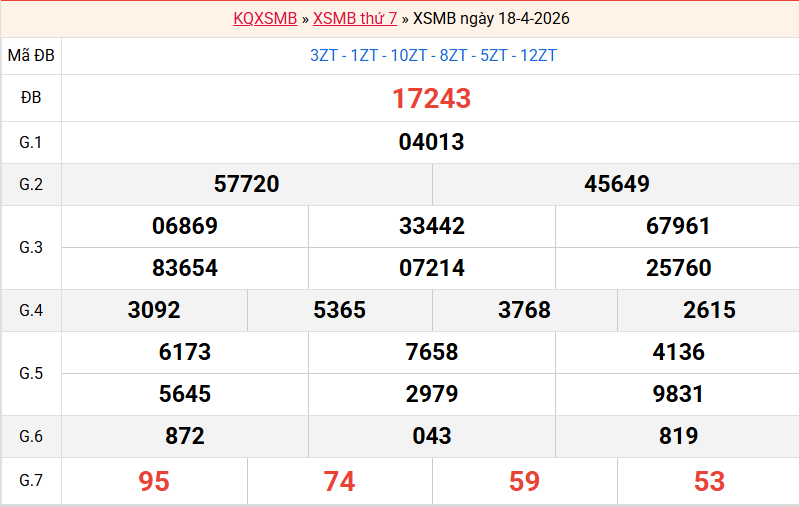The image size is (799, 507).
Task: Click the ĐB row label
Action: [31, 98]
